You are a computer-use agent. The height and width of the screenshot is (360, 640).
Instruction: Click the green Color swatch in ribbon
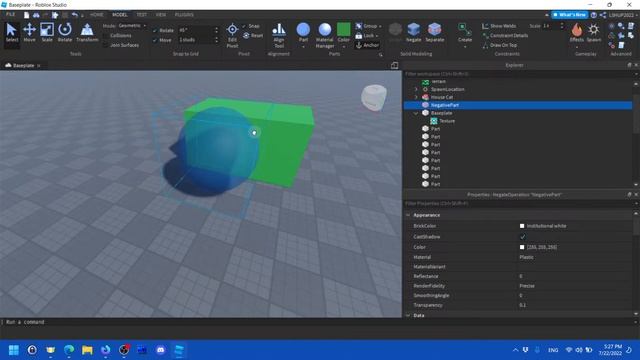(344, 29)
